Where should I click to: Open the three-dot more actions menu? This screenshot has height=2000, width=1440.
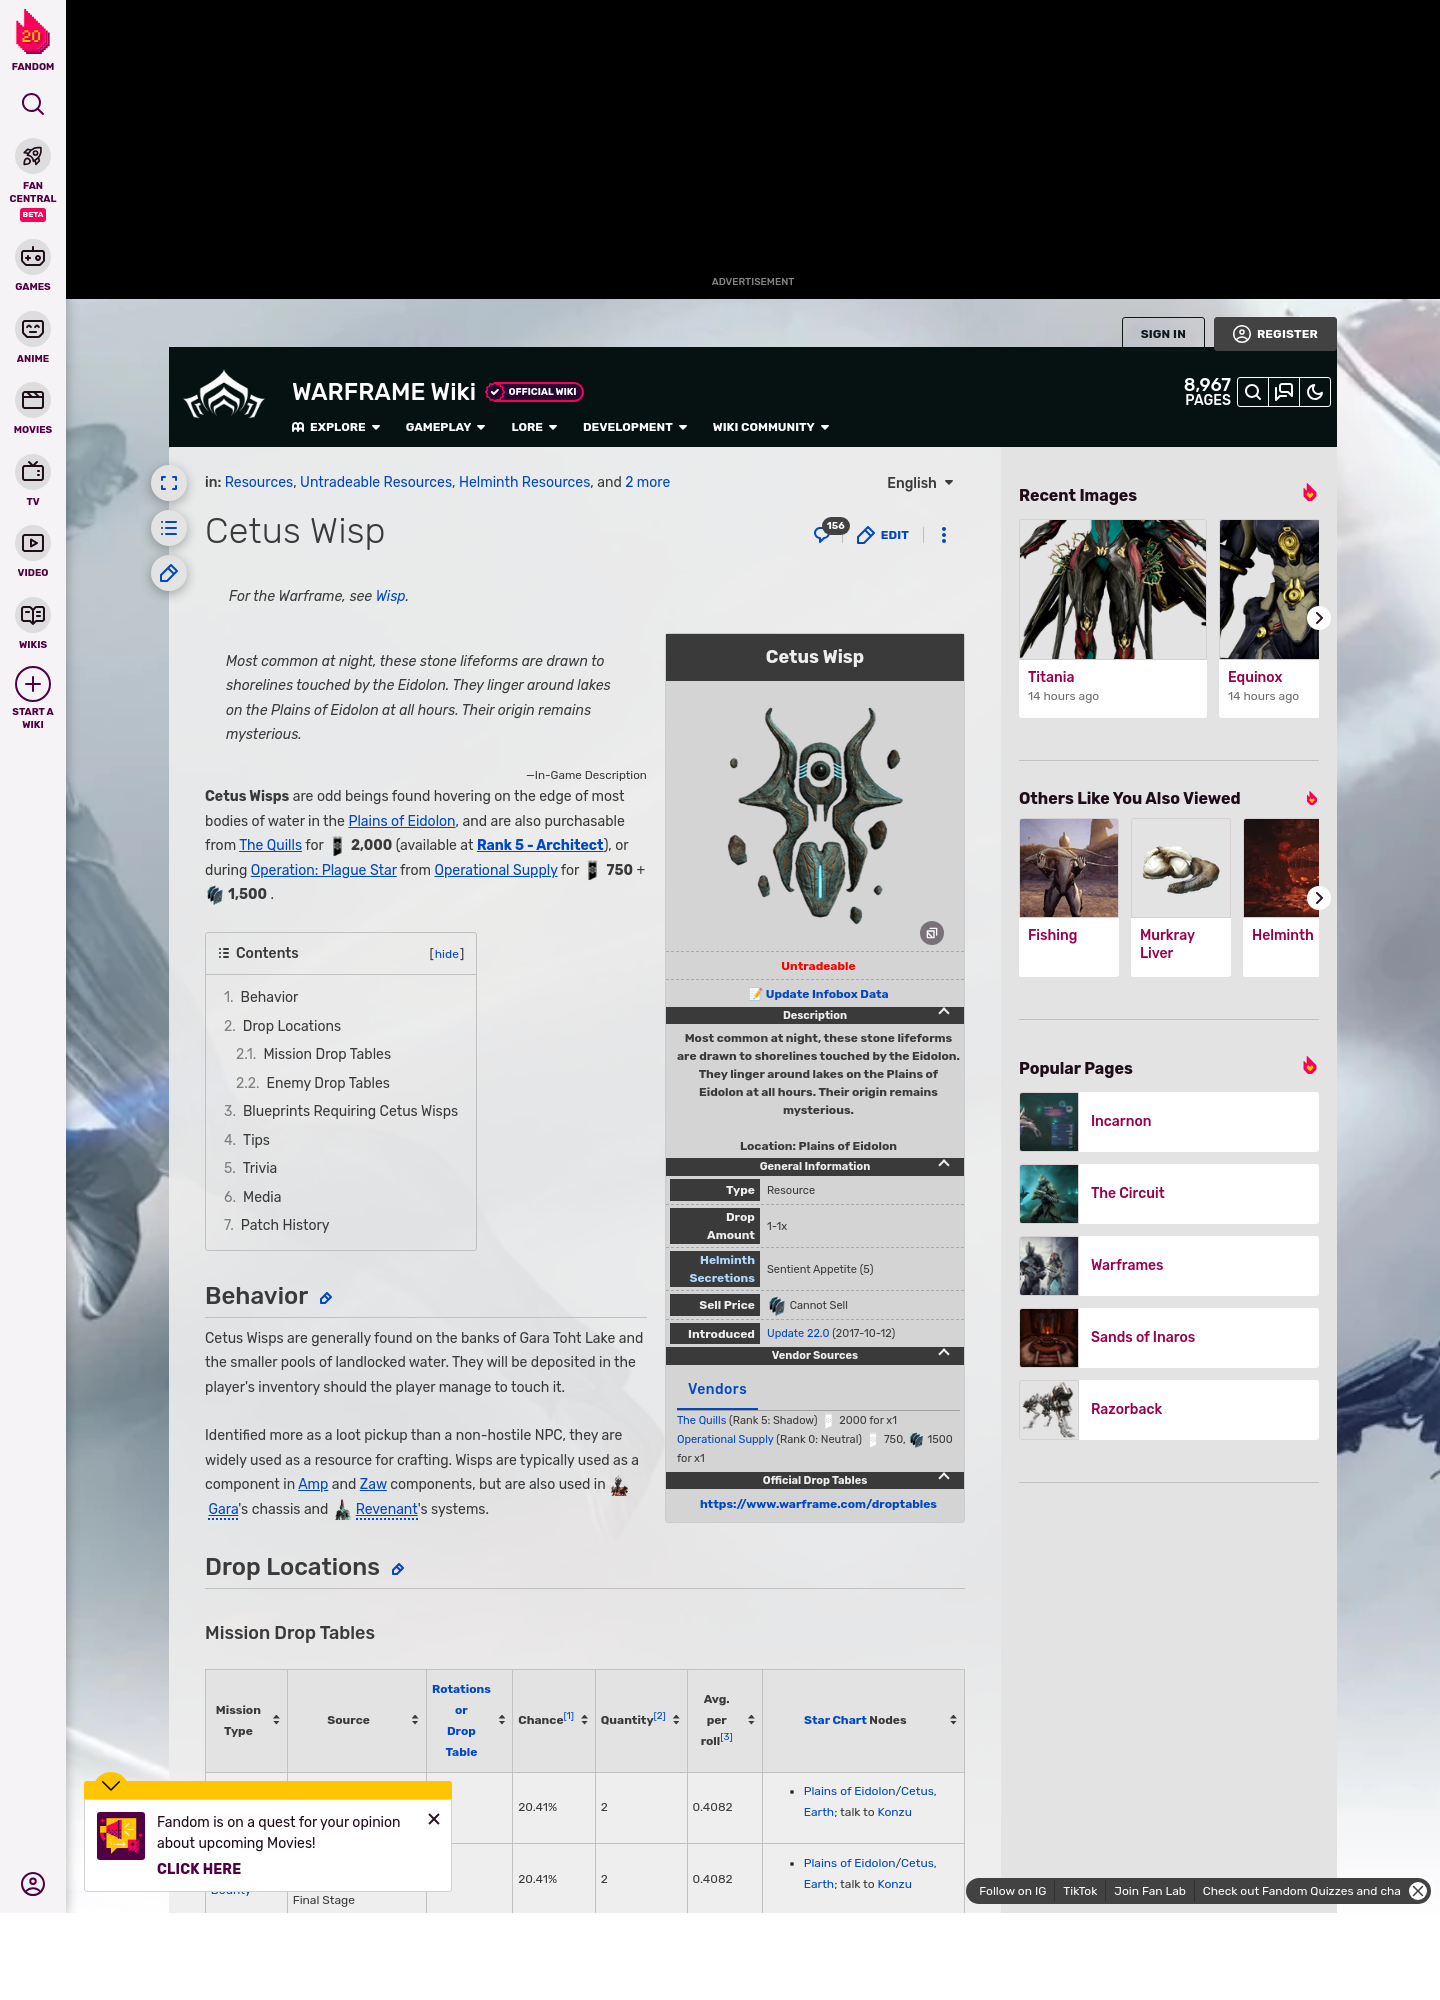944,535
